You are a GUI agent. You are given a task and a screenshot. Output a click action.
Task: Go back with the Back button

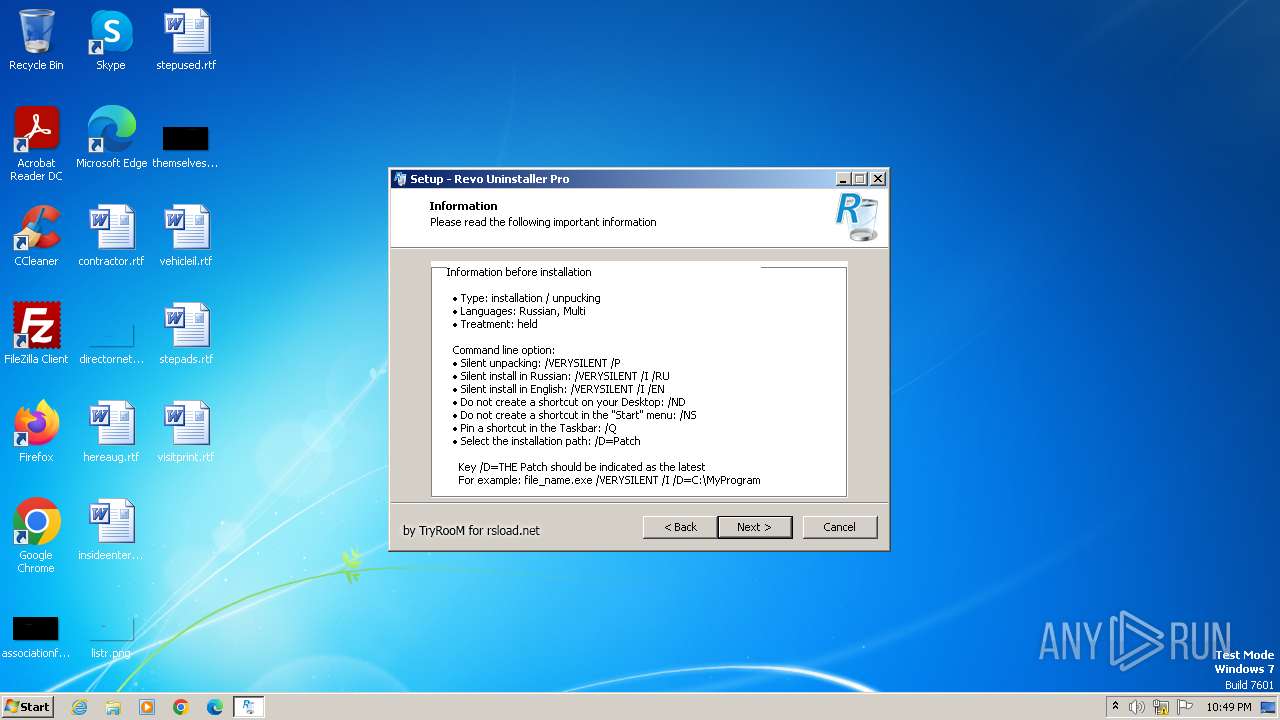pos(680,527)
